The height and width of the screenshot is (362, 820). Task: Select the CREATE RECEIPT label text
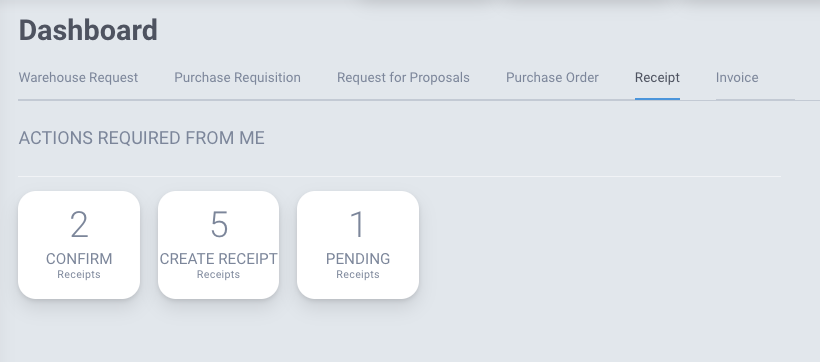219,259
